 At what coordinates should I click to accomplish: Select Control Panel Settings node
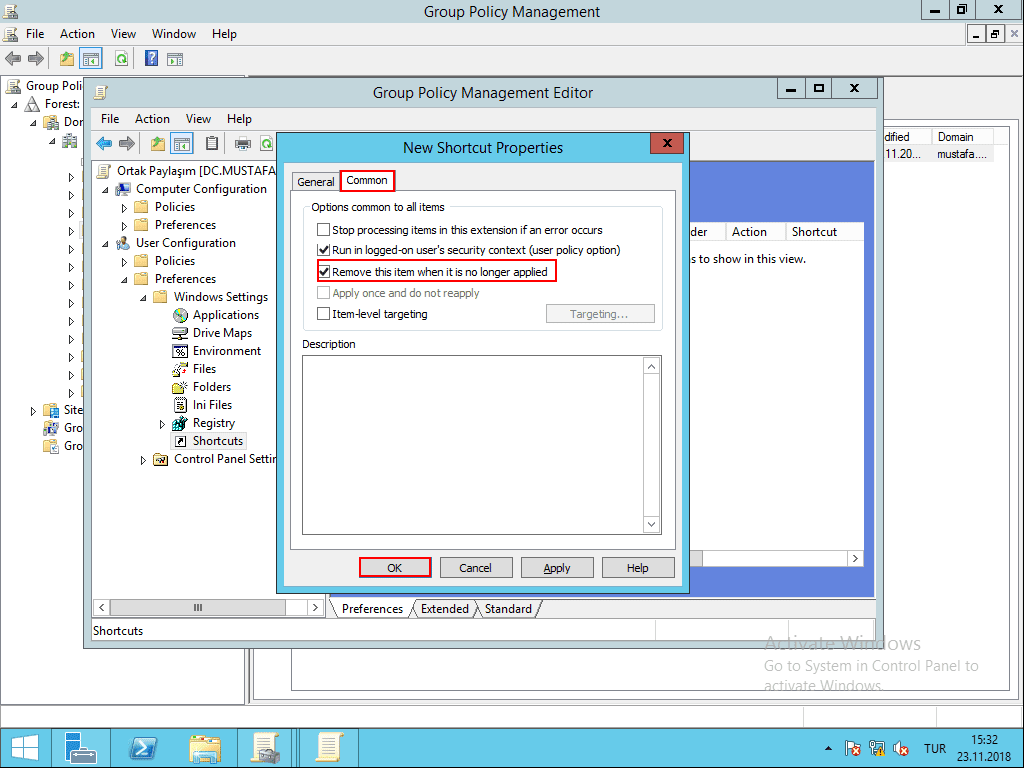(225, 459)
